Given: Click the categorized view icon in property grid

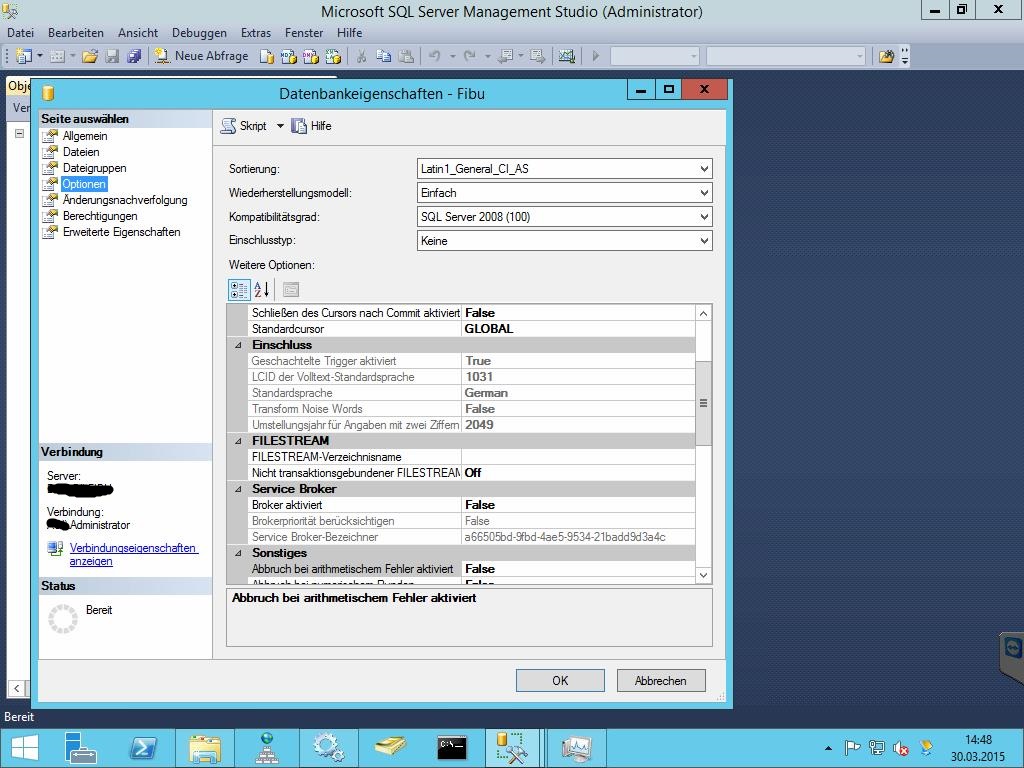Looking at the screenshot, I should pos(239,289).
